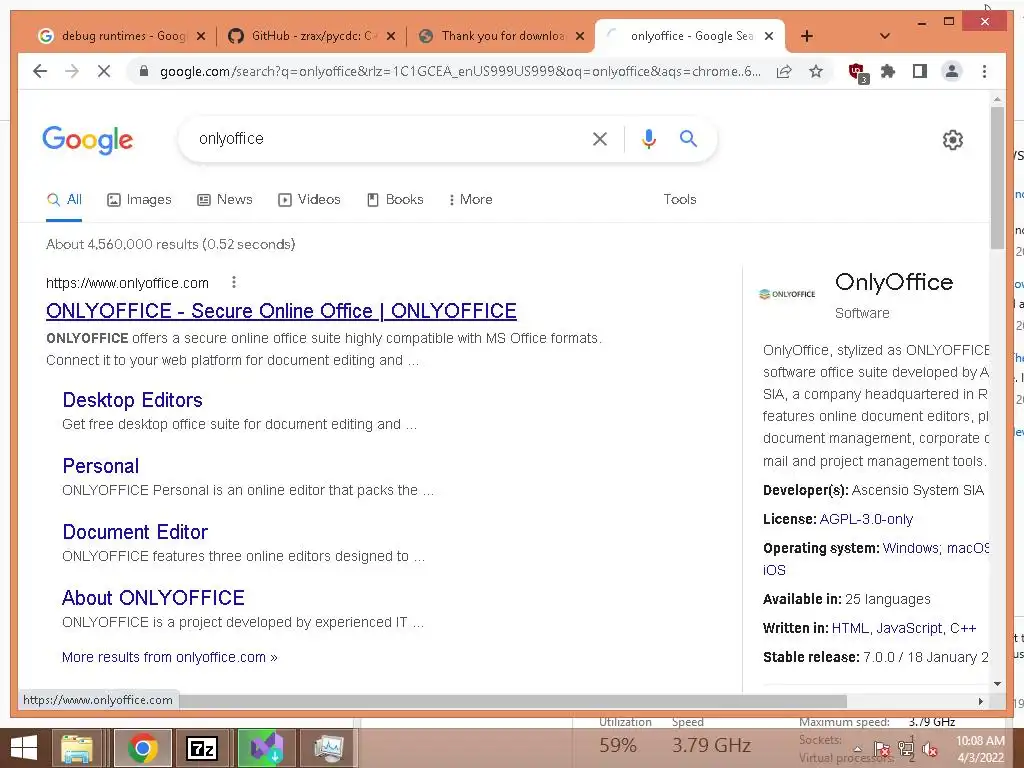Image resolution: width=1024 pixels, height=768 pixels.
Task: Open the Windows Start menu
Action: coord(24,748)
